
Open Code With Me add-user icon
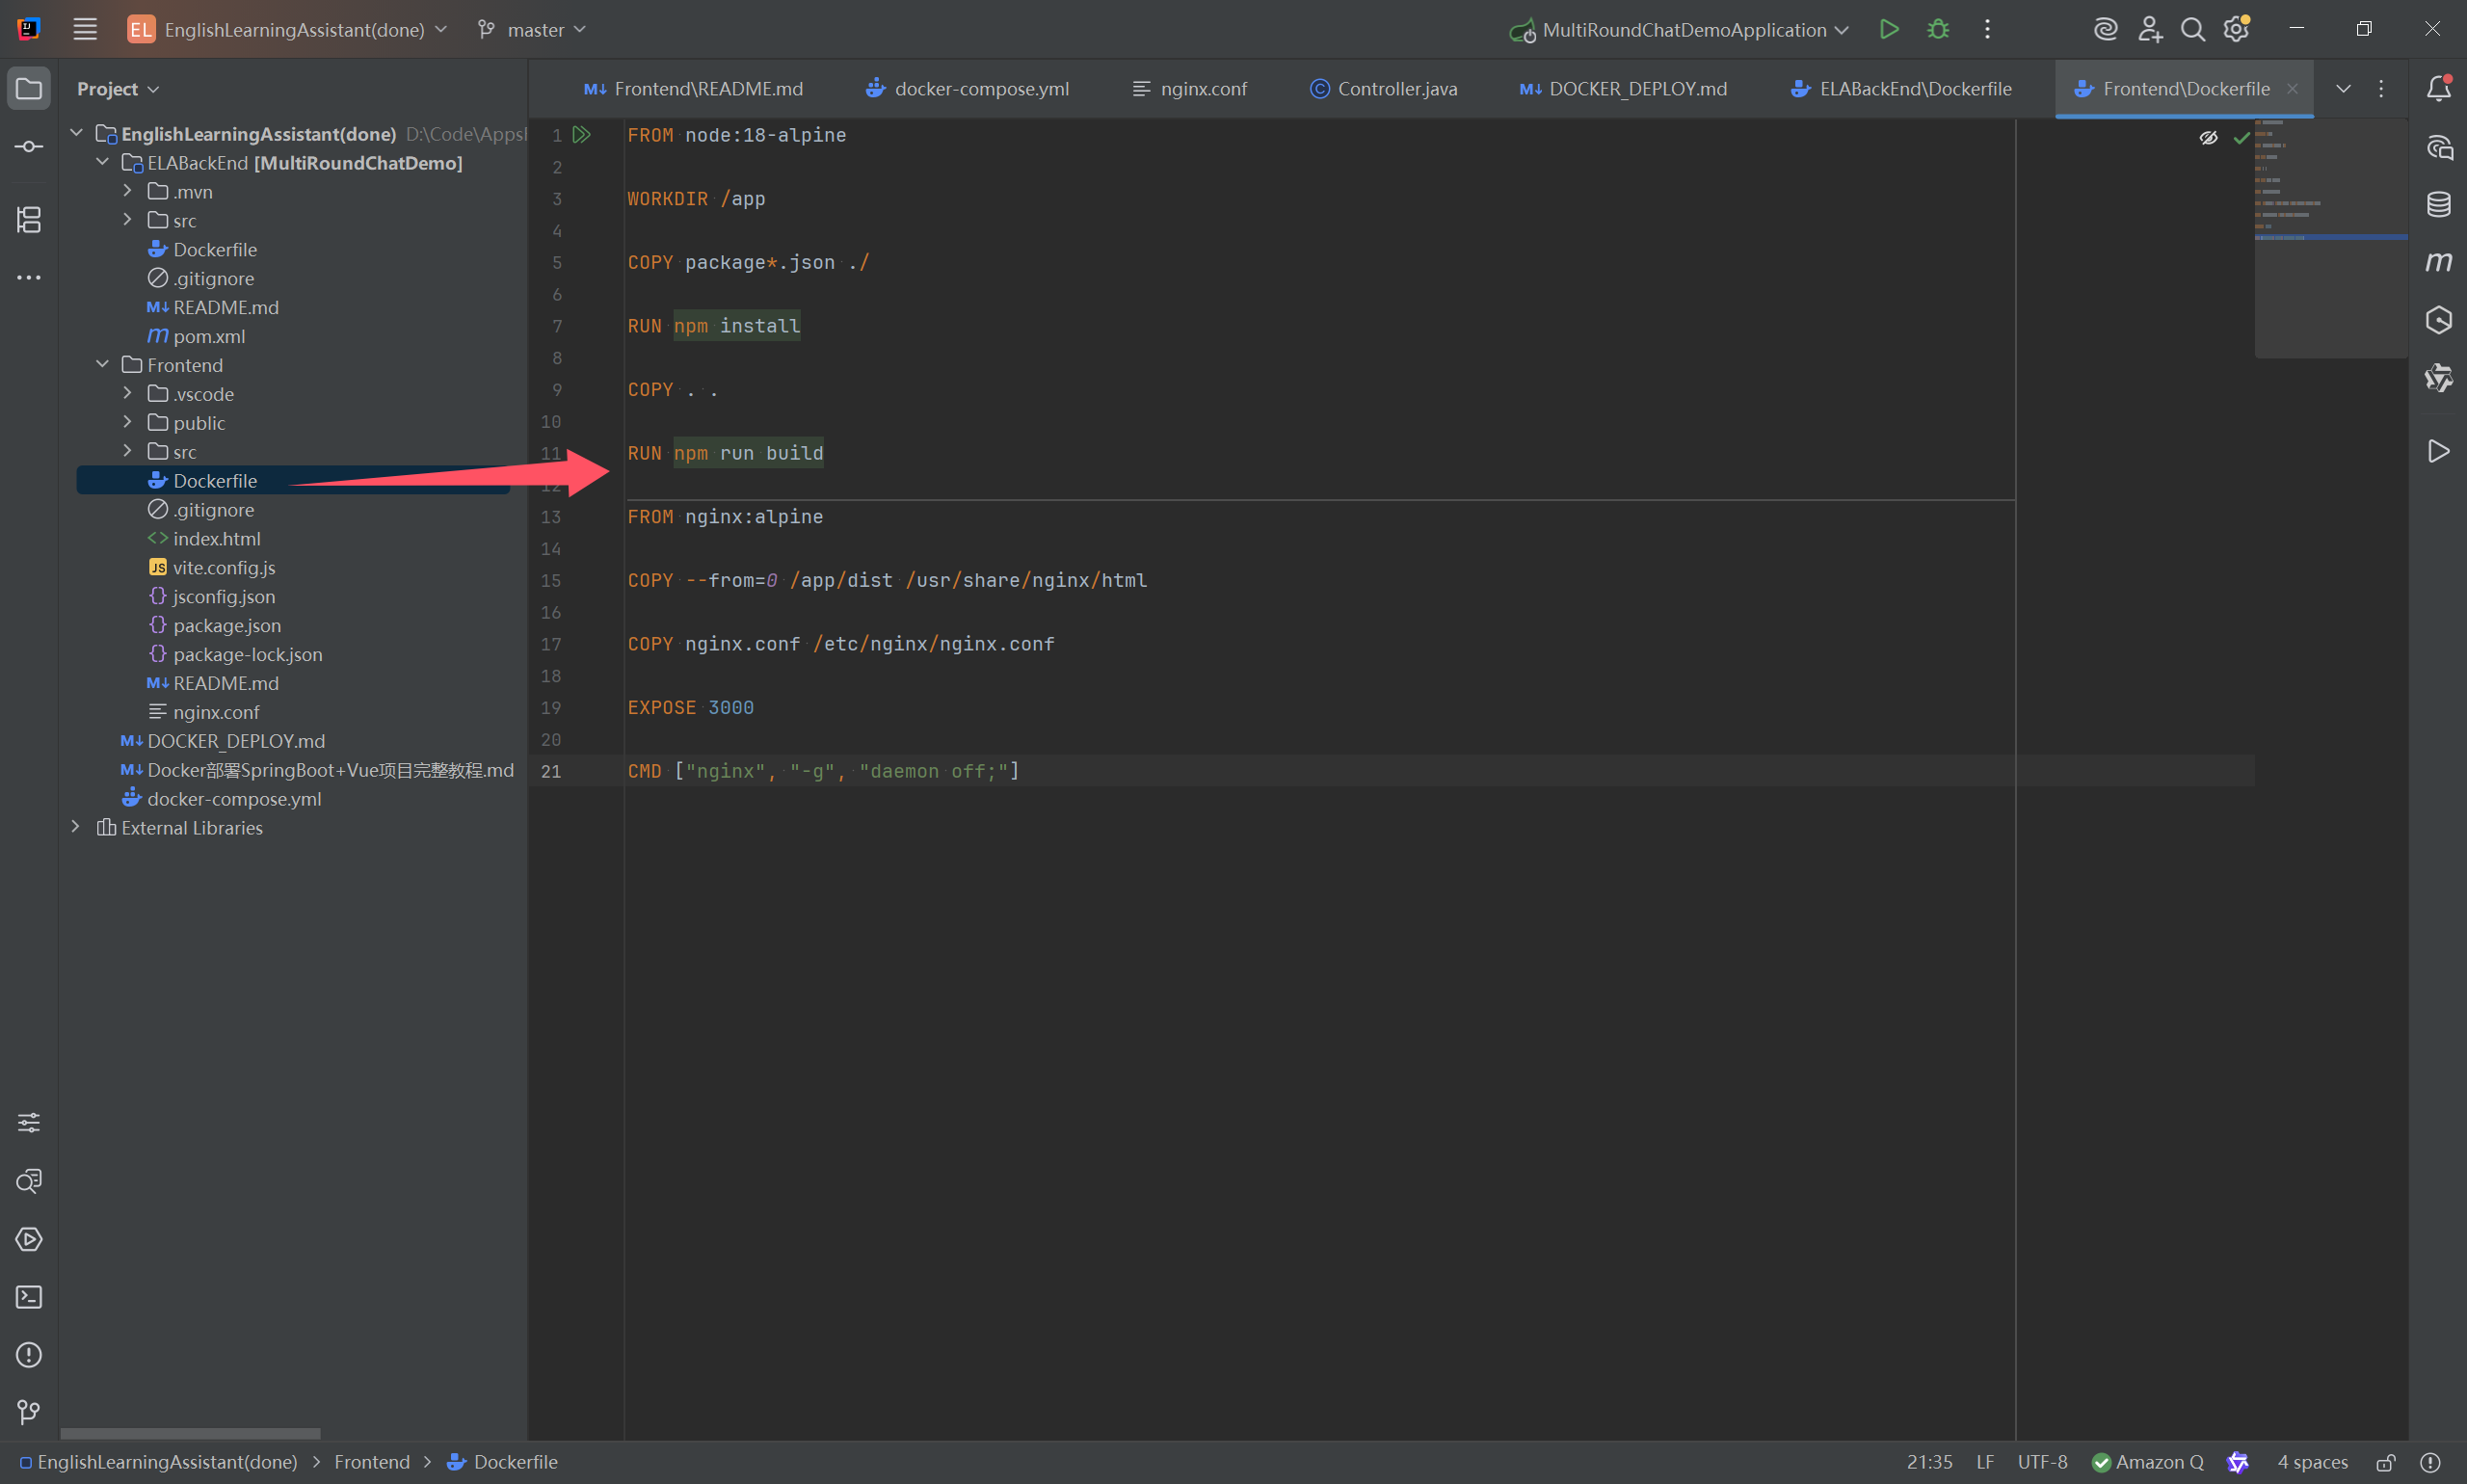2149,29
